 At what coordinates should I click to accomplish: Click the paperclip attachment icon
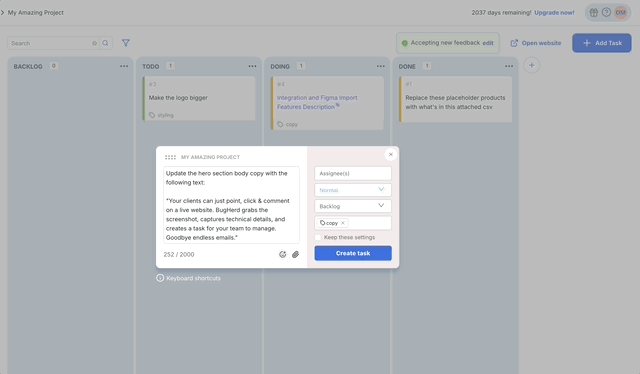pos(296,254)
